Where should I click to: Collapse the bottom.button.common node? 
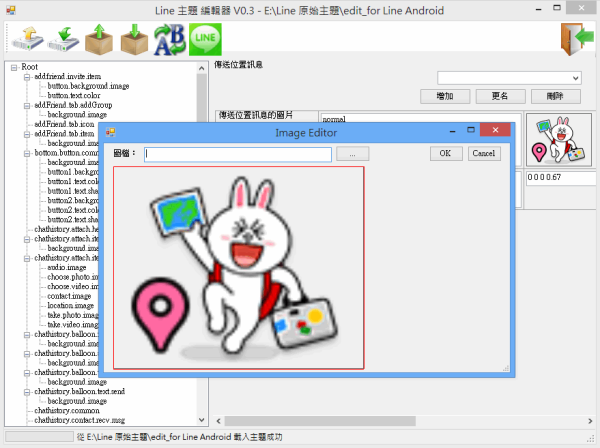(x=27, y=153)
